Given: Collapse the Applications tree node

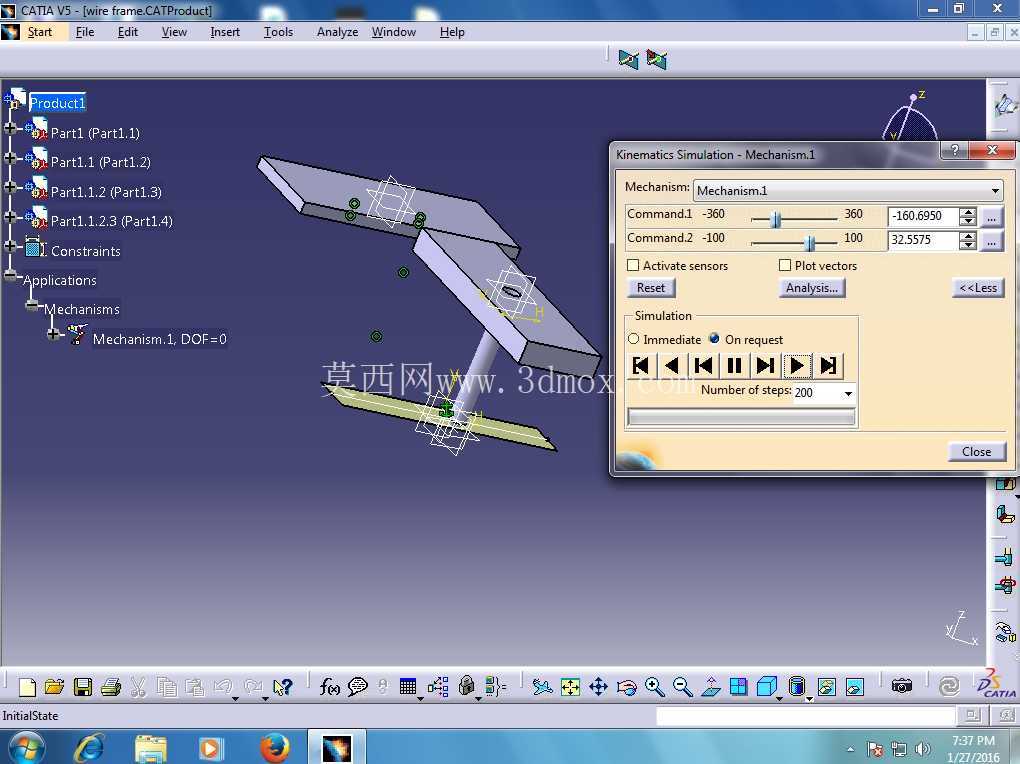Looking at the screenshot, I should point(10,275).
